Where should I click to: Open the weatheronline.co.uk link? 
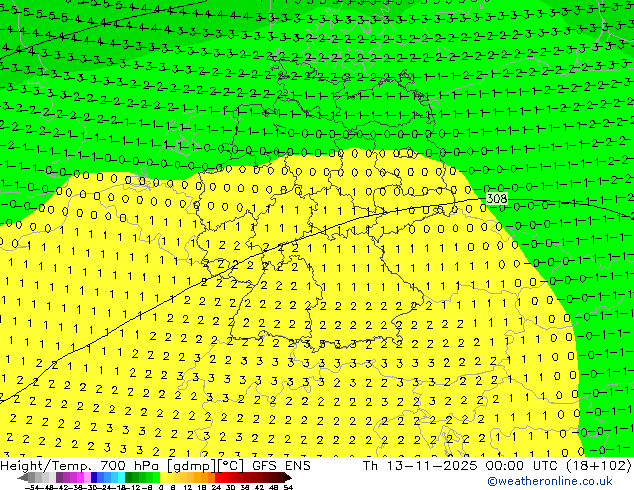tap(550, 481)
